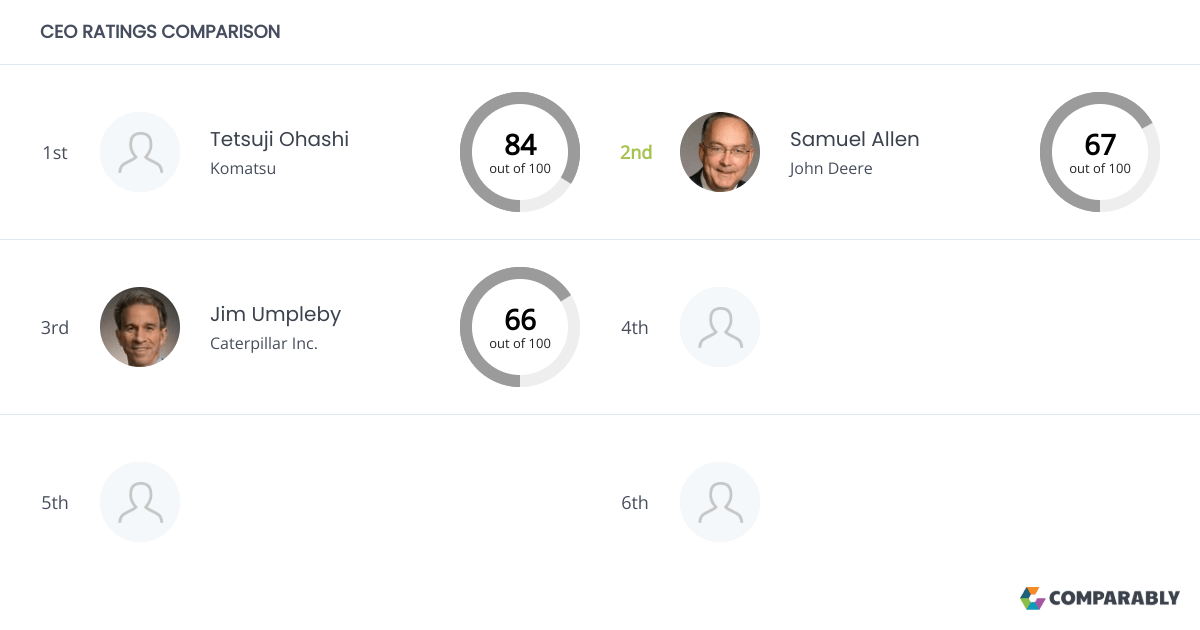Open the Tetsuji Ohashi name link
The height and width of the screenshot is (630, 1200).
tap(279, 139)
